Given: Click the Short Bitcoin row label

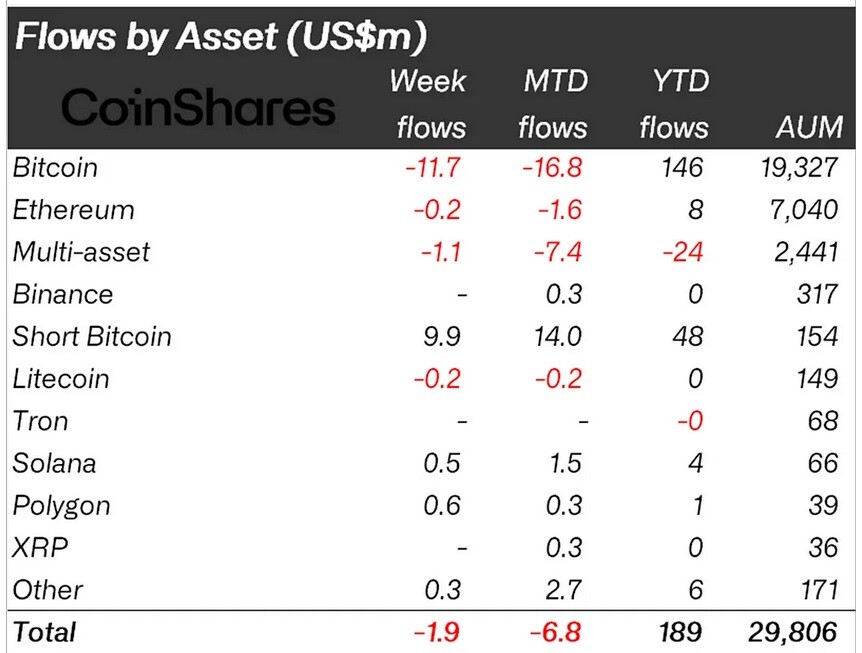Looking at the screenshot, I should click(x=92, y=336).
